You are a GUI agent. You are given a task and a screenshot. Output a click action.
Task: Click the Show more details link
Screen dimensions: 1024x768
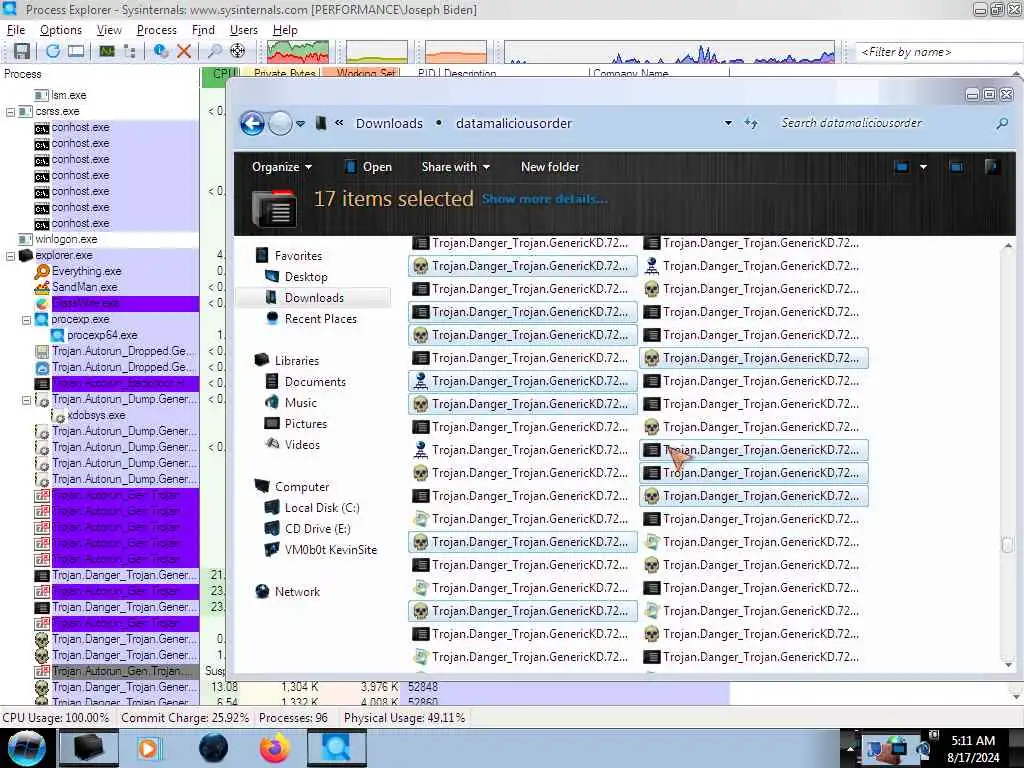point(545,199)
